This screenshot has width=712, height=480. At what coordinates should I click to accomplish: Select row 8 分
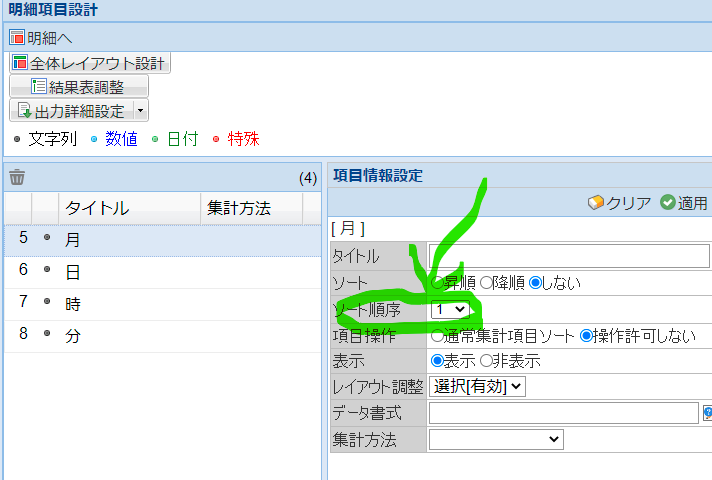point(163,336)
